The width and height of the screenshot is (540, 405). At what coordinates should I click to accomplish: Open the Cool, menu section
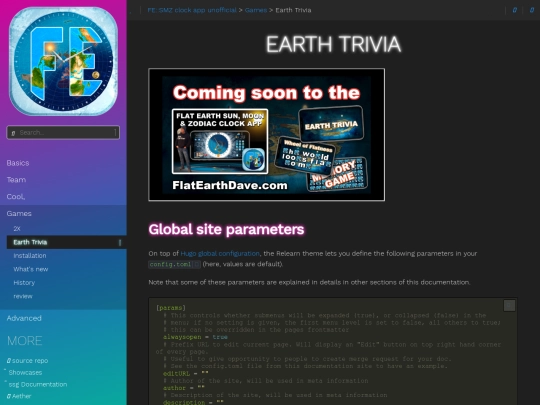point(16,197)
